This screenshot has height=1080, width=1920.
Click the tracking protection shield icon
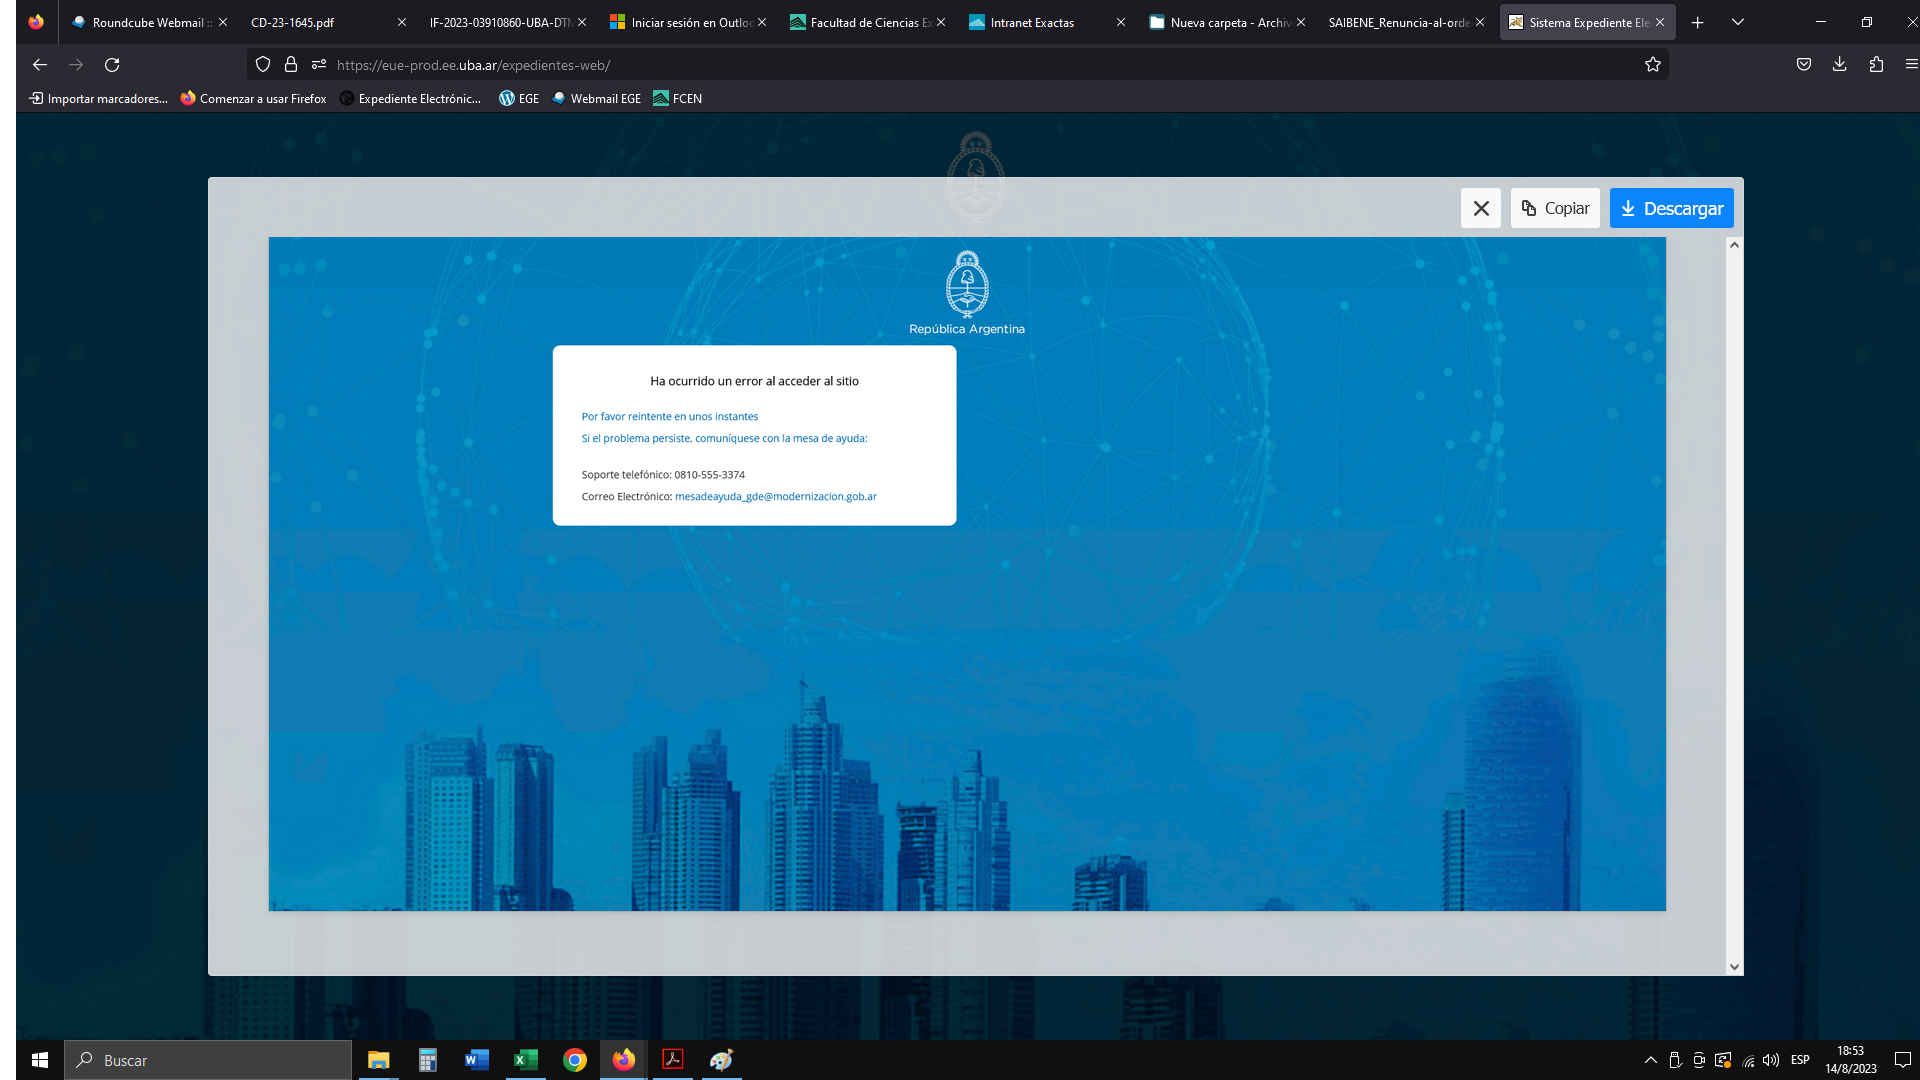tap(263, 64)
